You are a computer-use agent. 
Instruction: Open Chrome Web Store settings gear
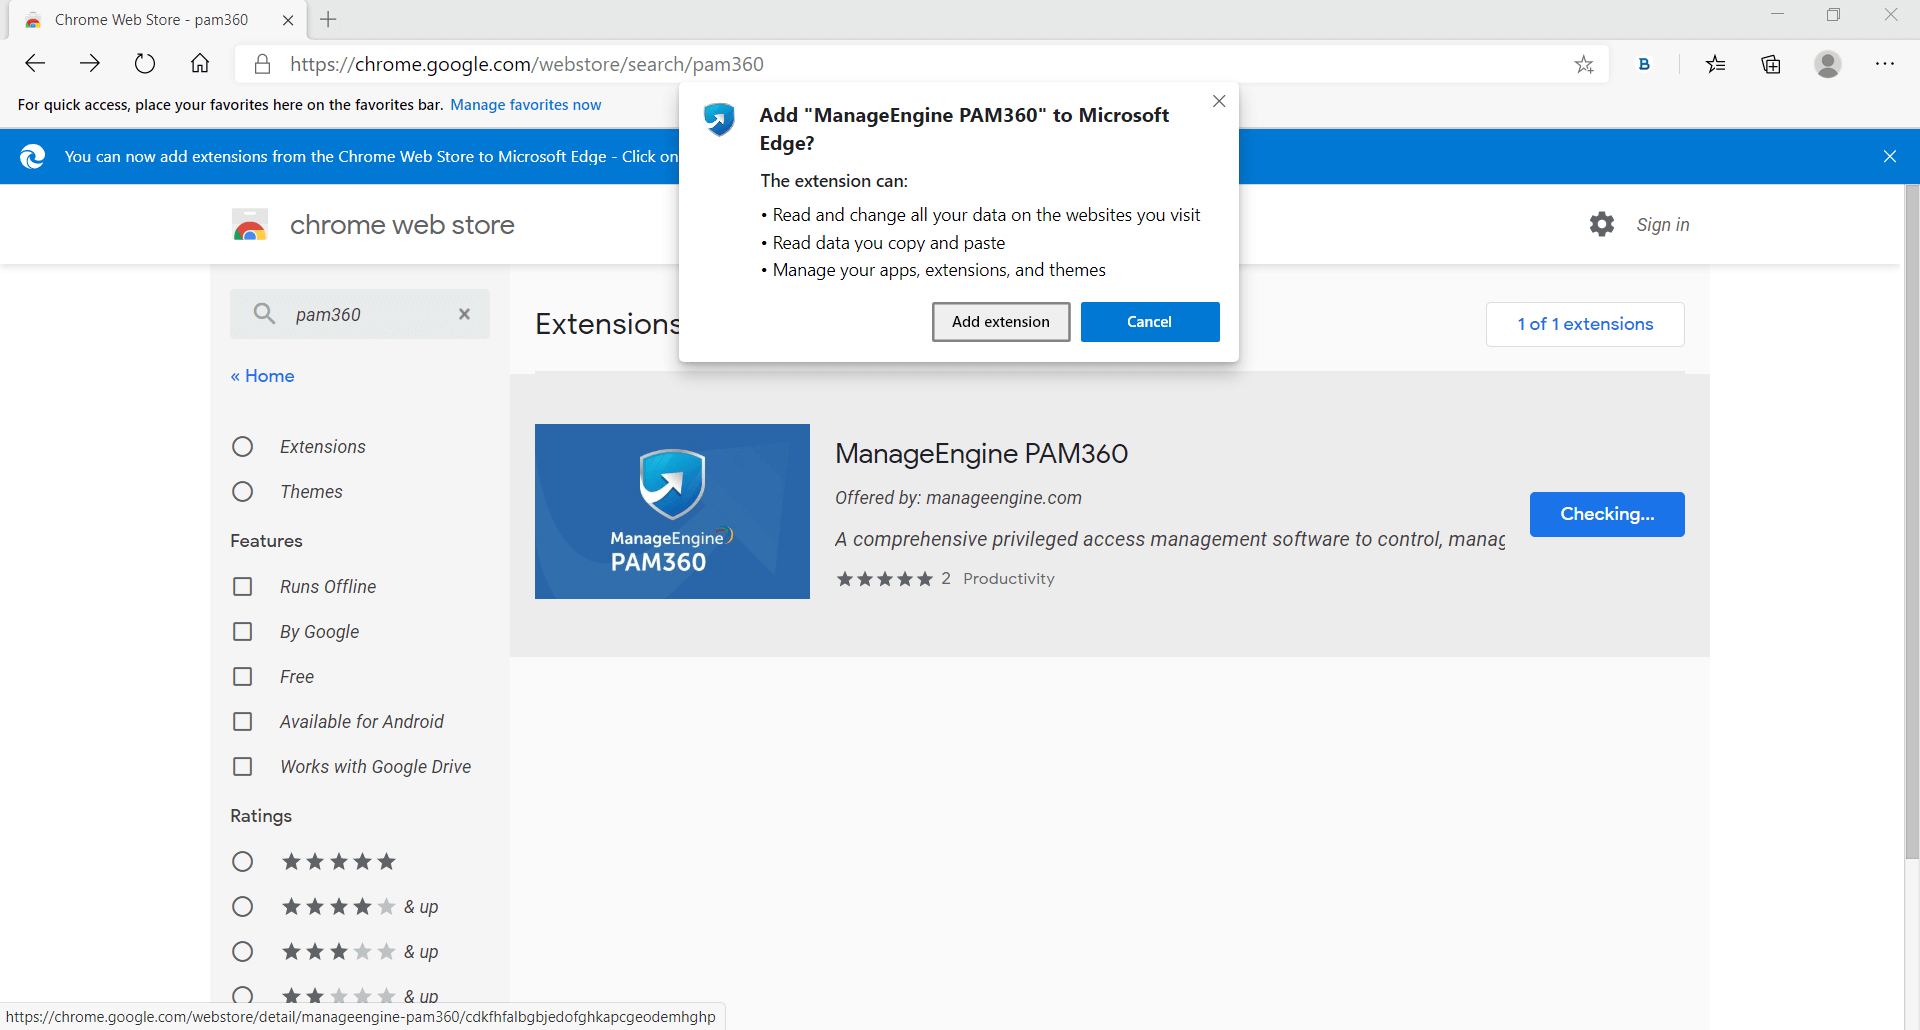(1602, 224)
